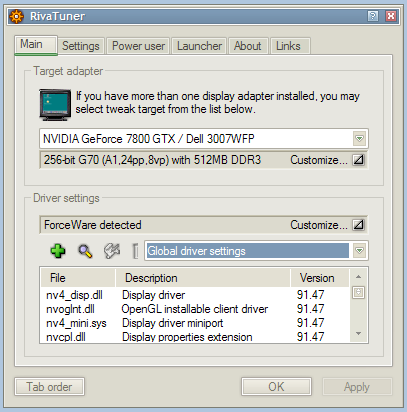Click the driver file list scroll down arrow
This screenshot has height=412, width=407.
pos(359,334)
